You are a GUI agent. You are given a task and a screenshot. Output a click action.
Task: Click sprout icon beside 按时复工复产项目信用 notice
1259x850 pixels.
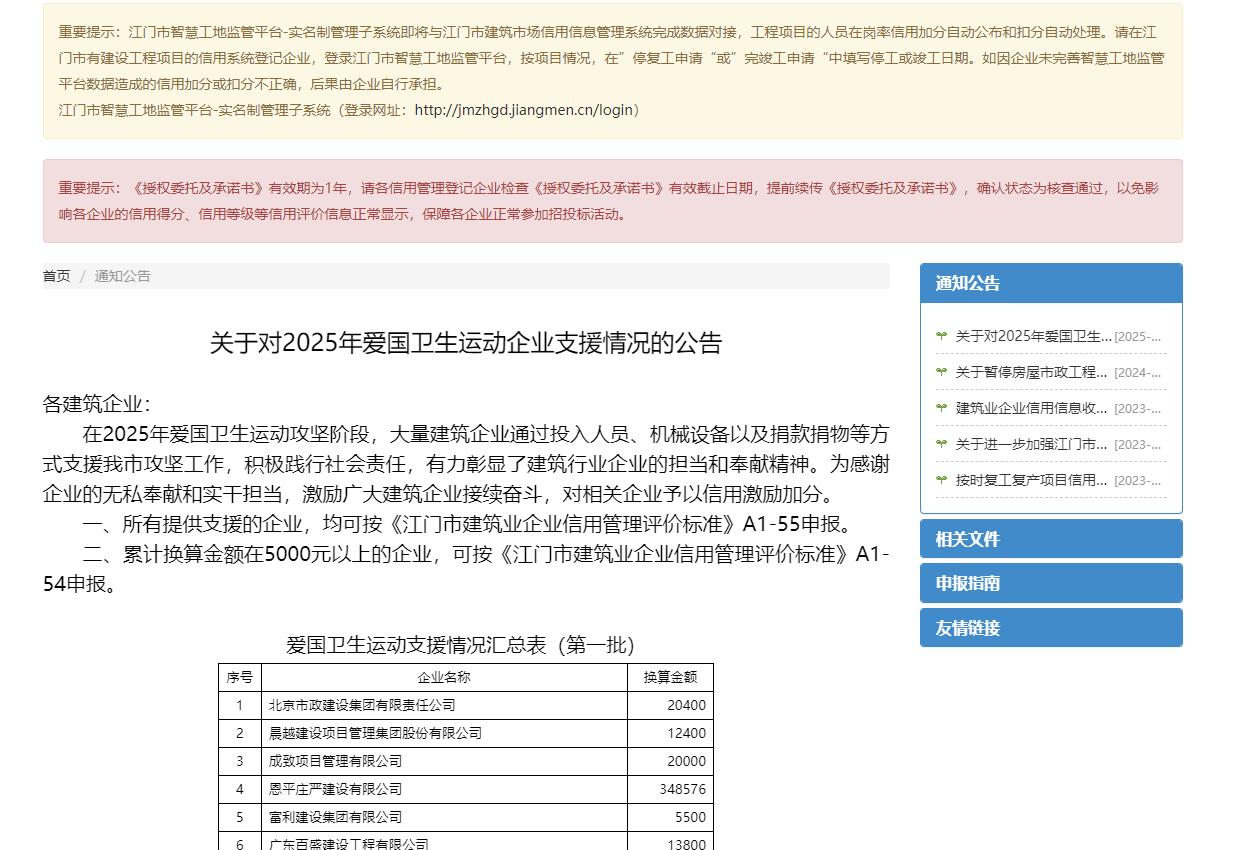tap(941, 480)
